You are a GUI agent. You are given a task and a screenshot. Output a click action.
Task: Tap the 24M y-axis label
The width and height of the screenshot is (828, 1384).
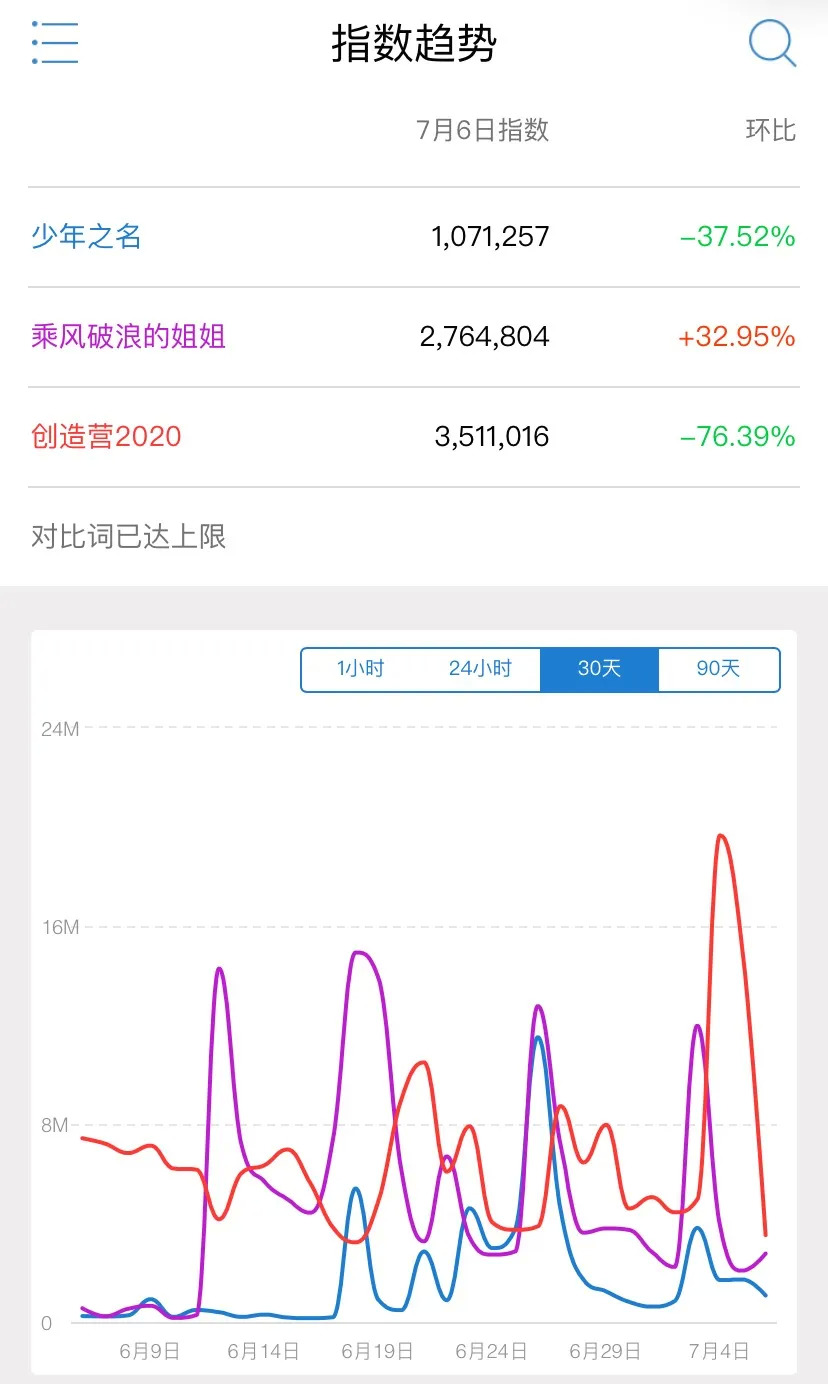(60, 729)
